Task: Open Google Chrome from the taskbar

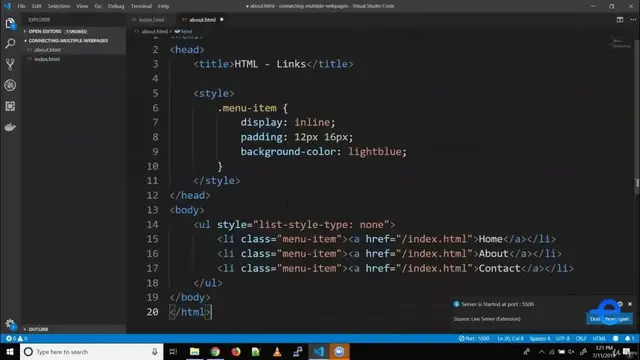Action: pos(215,351)
